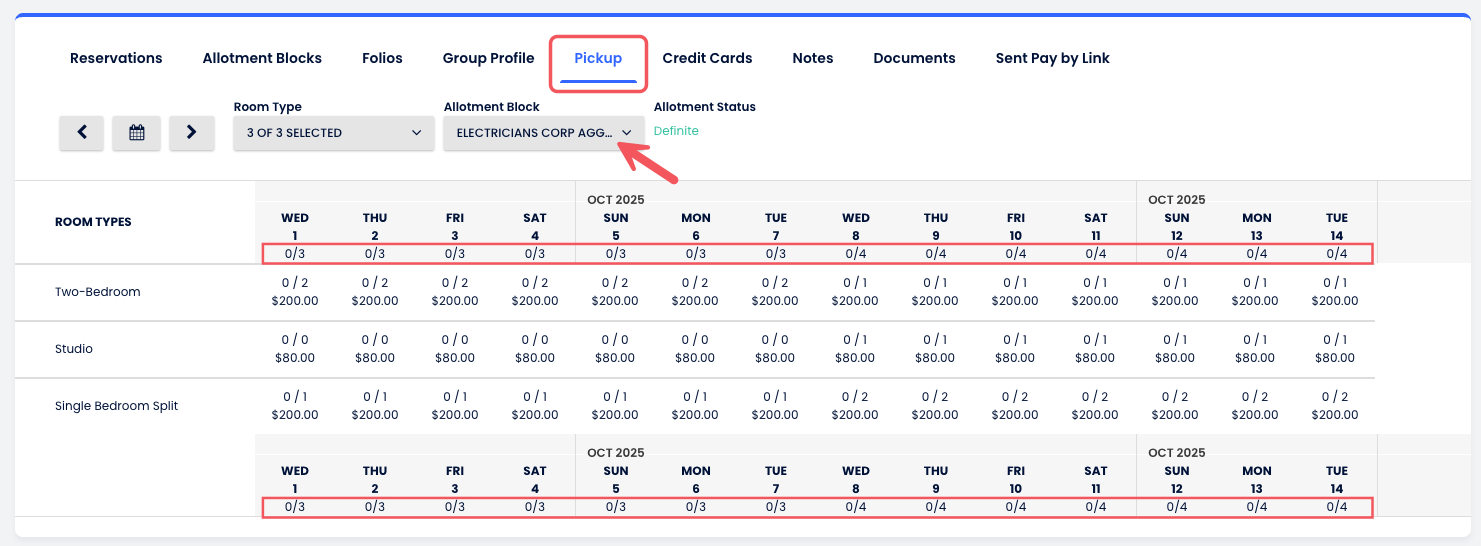
Task: Select the Pickup tab
Action: 598,58
